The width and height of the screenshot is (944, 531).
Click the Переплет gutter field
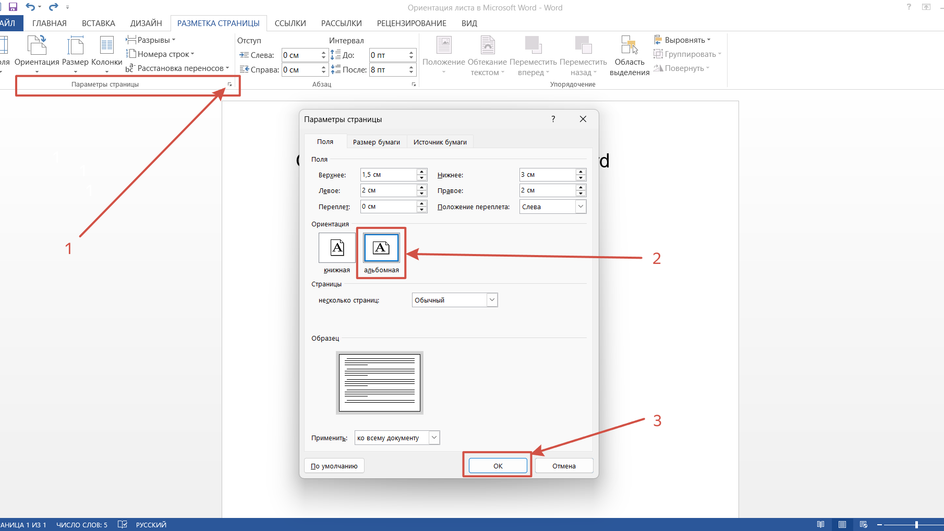tap(388, 206)
